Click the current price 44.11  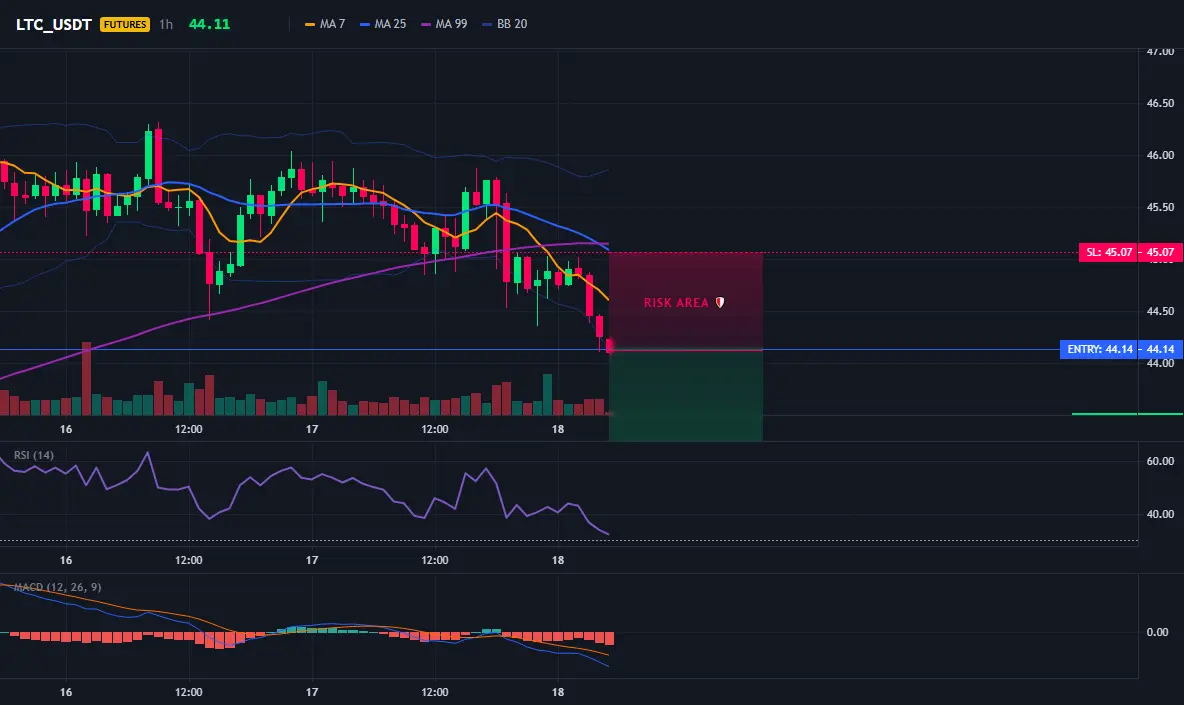(x=209, y=24)
